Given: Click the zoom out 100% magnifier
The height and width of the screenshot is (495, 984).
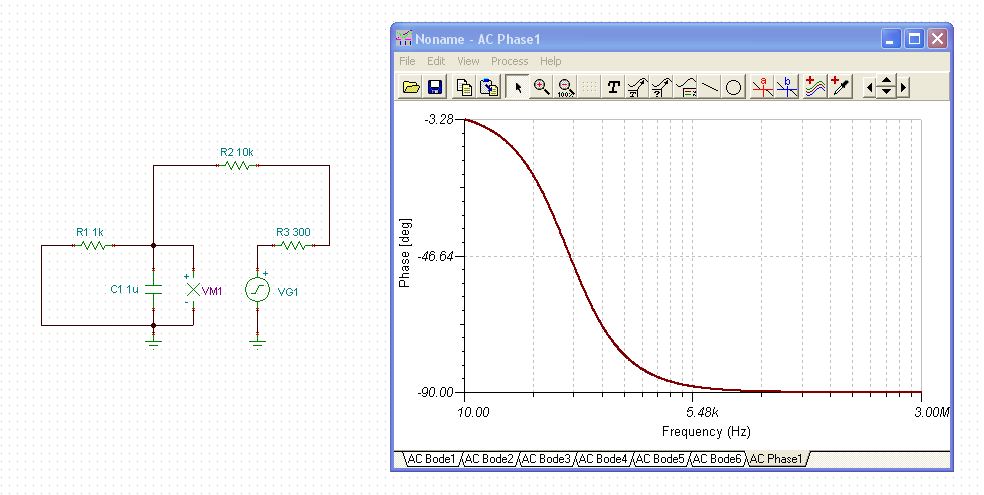Looking at the screenshot, I should tap(565, 87).
